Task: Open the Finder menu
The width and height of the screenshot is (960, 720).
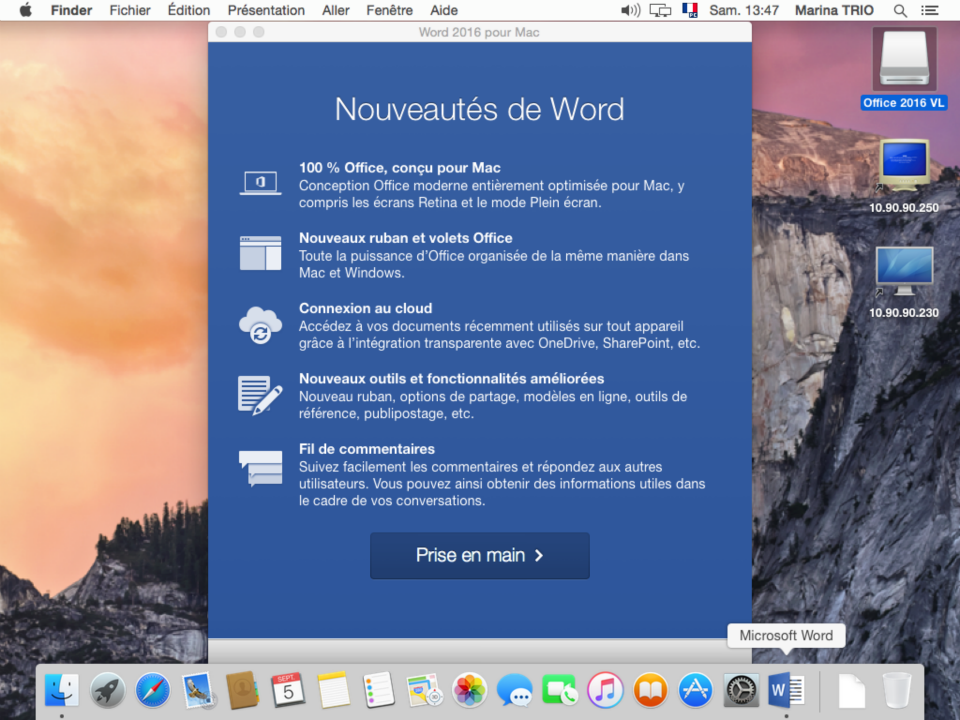Action: [71, 10]
